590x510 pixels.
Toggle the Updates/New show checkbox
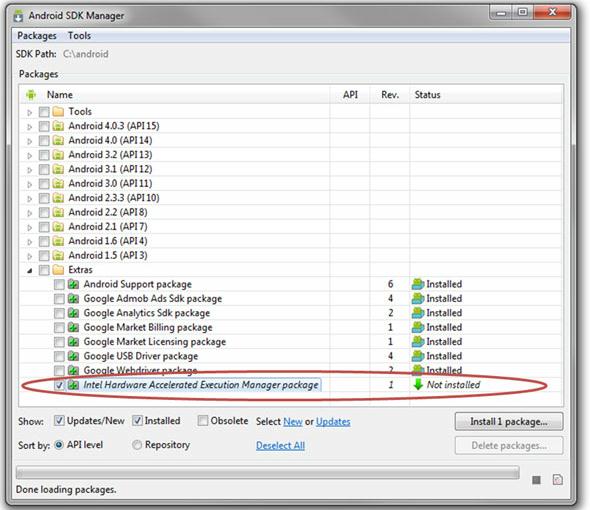59,420
